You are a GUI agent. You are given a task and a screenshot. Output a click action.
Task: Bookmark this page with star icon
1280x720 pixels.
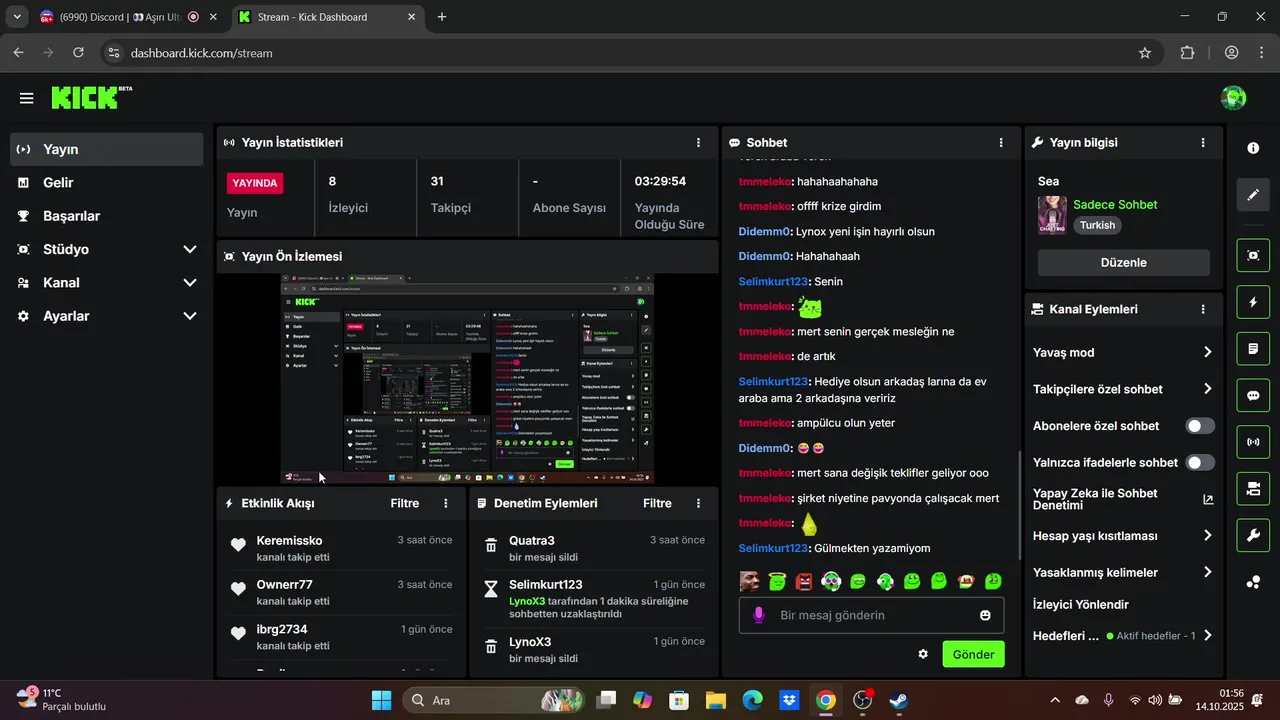[1145, 53]
